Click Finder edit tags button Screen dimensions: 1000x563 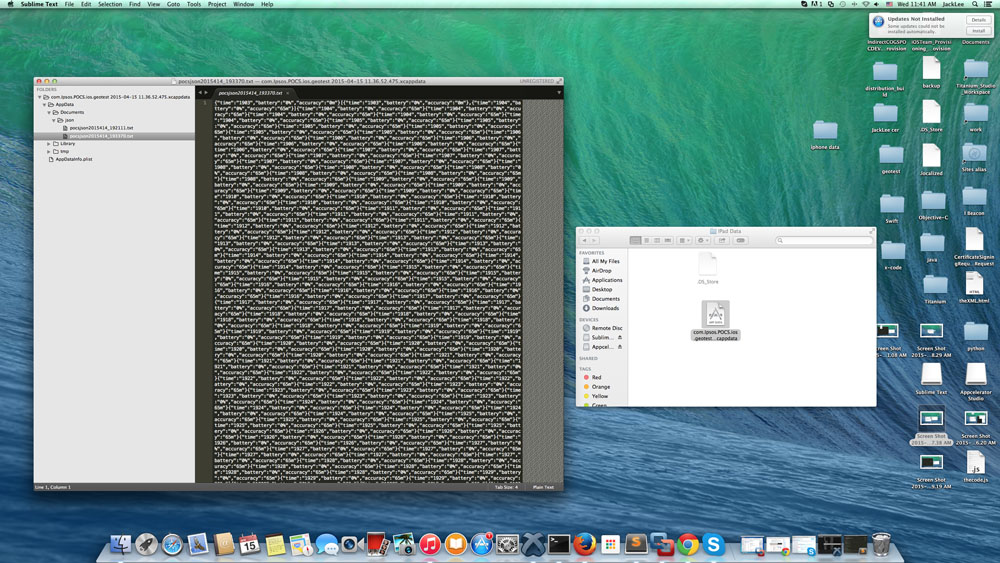coord(740,240)
